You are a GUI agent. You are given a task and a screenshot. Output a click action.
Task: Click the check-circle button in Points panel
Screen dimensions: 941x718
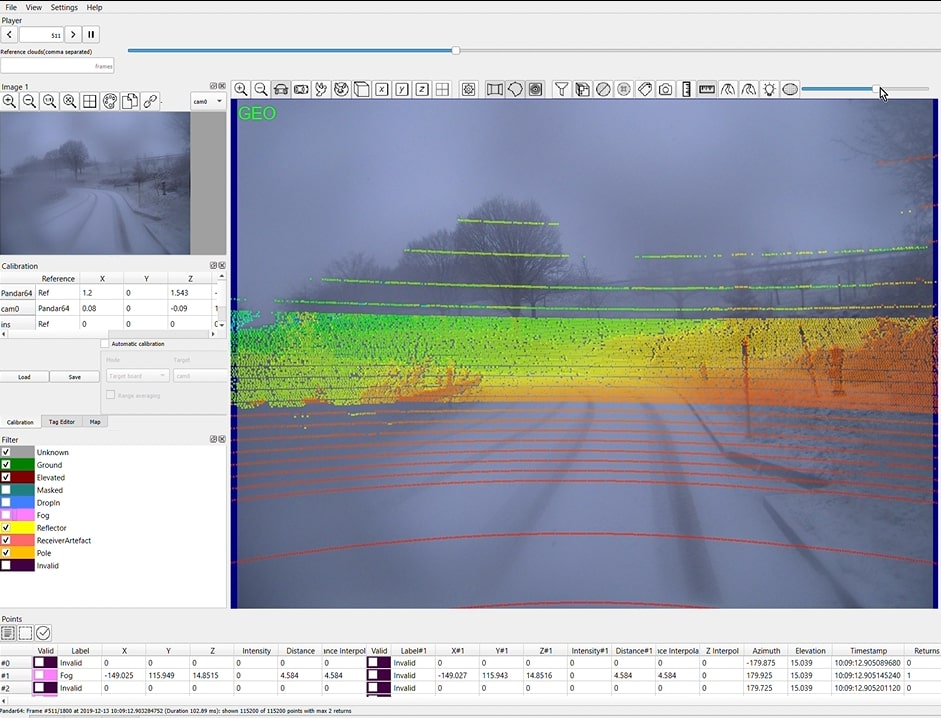[43, 633]
